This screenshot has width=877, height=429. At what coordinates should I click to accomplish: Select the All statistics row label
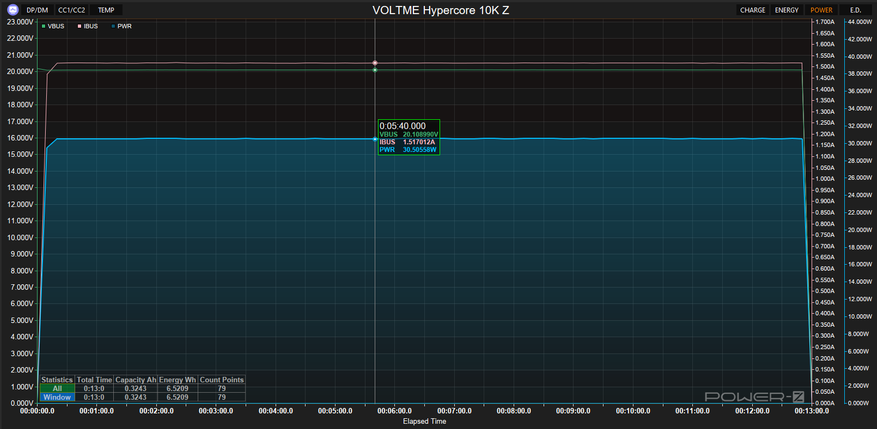pyautogui.click(x=57, y=388)
